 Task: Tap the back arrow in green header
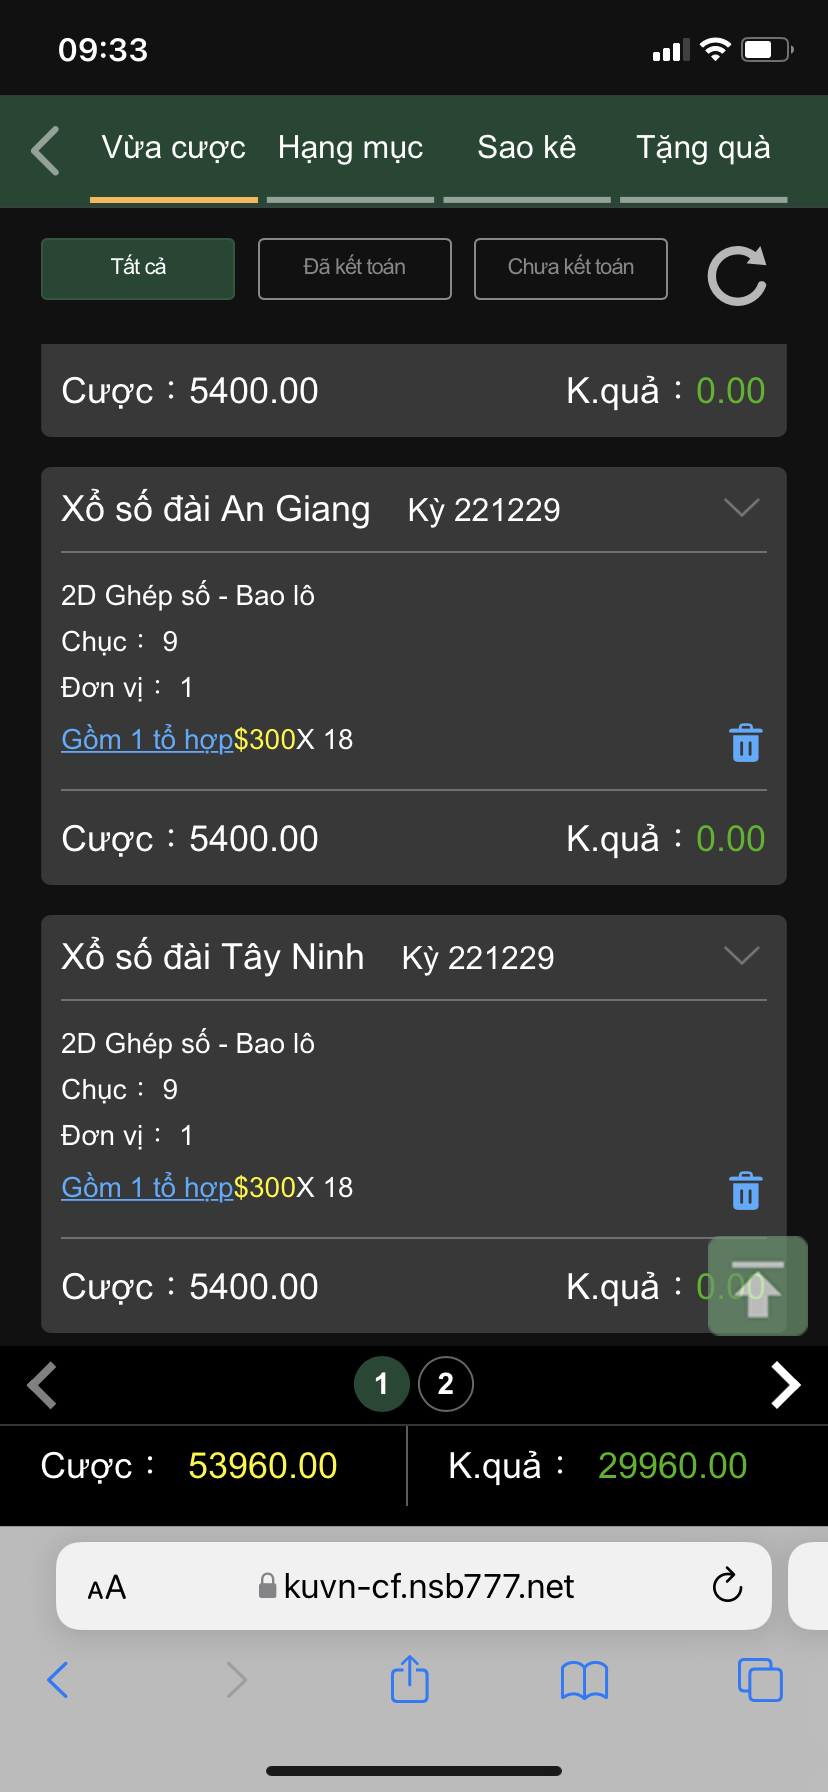pos(46,151)
